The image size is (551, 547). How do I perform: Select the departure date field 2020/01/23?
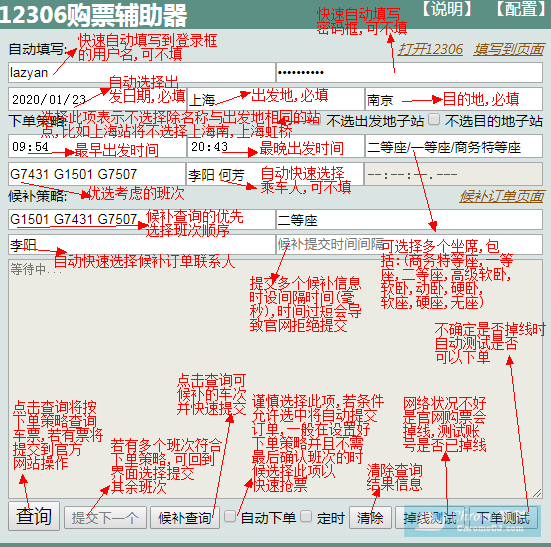coord(97,99)
